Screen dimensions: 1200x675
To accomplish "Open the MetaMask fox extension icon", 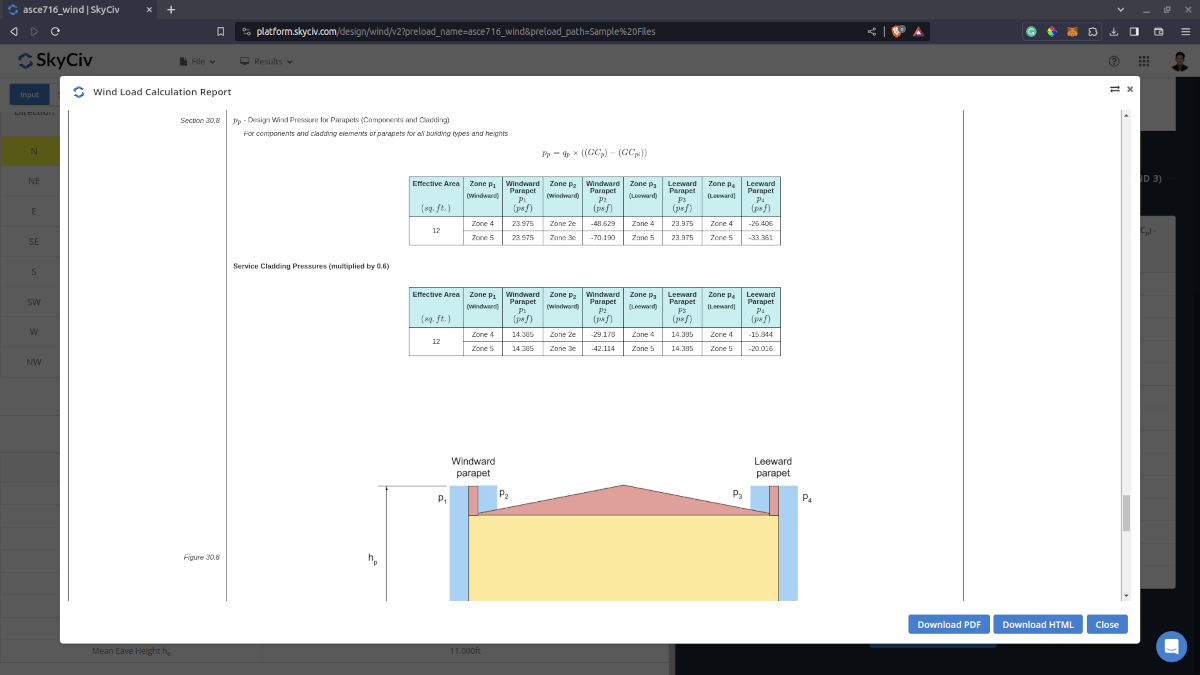I will point(1072,31).
